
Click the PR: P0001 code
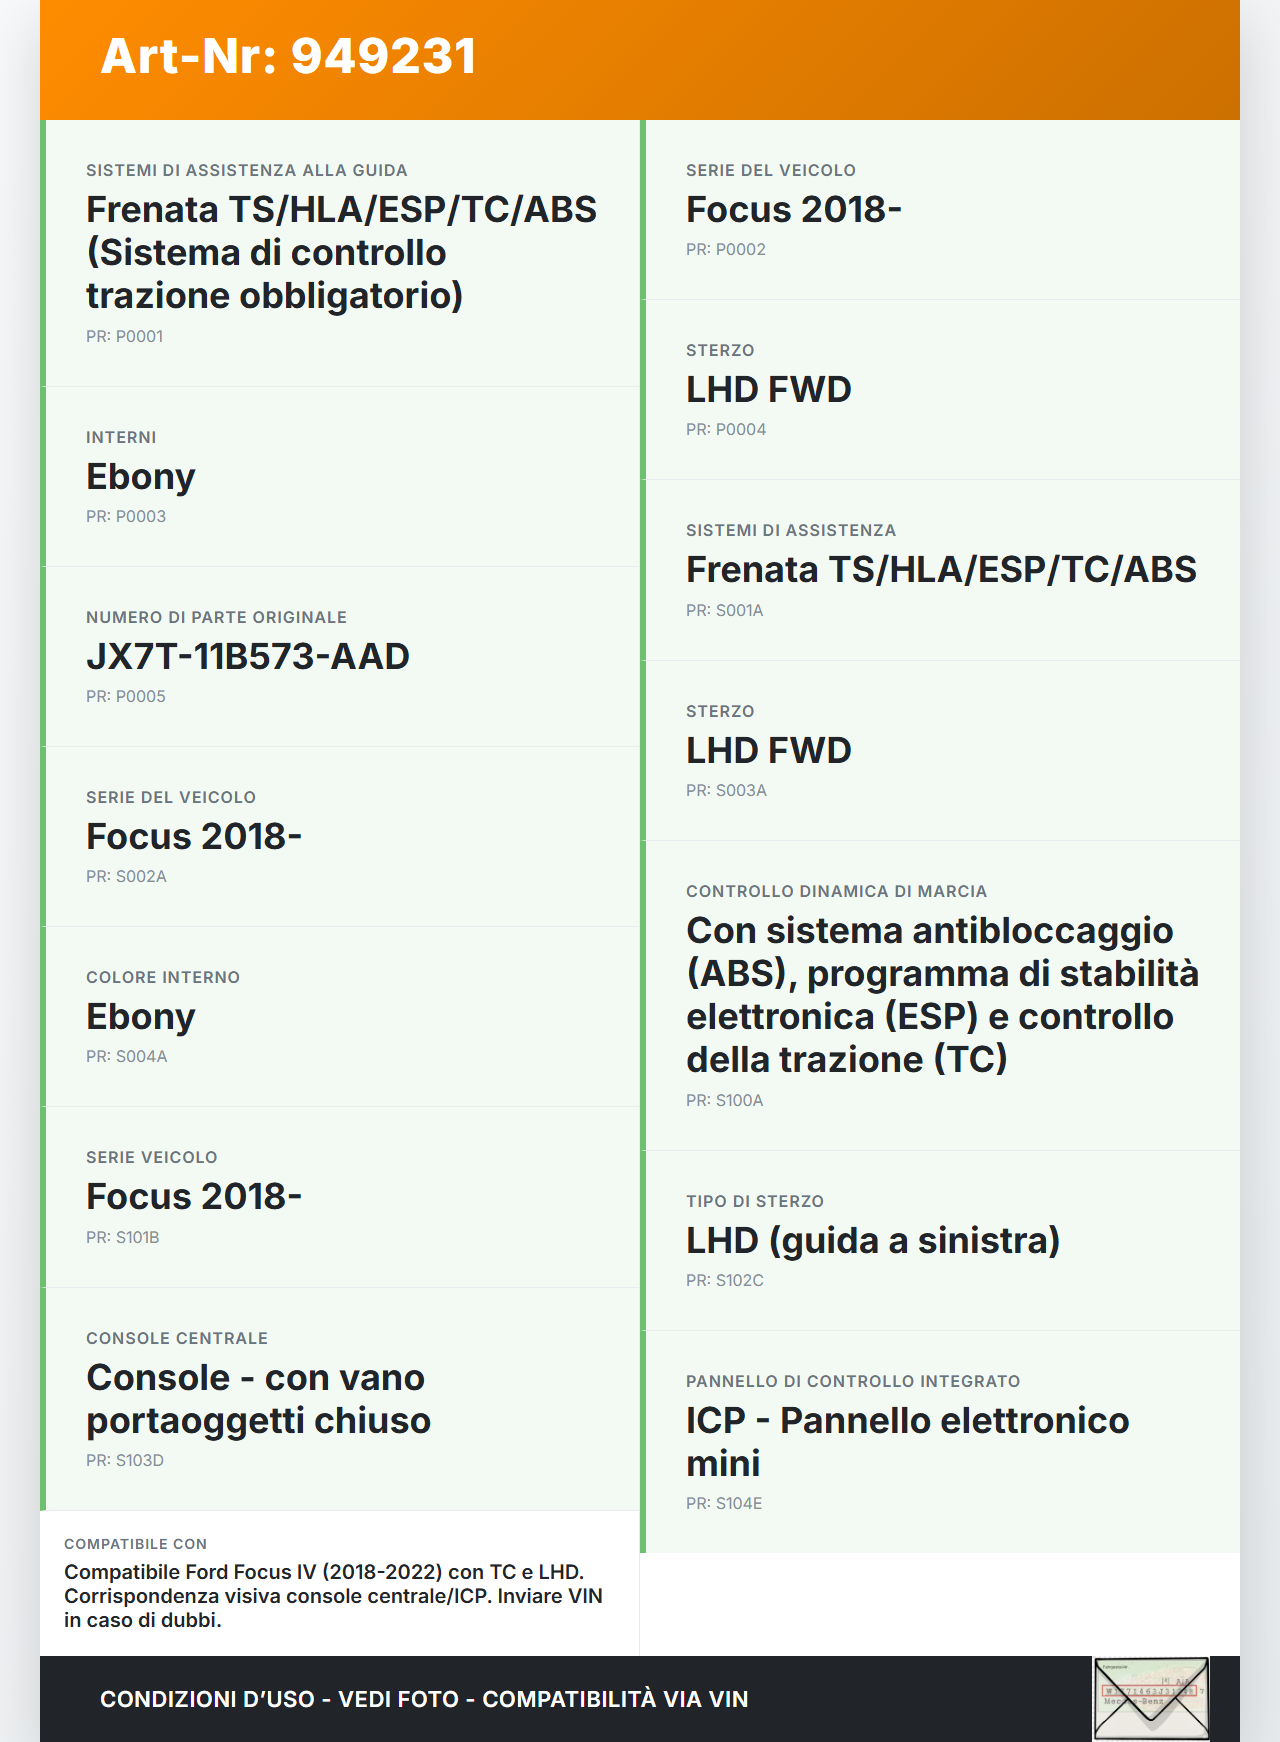(x=125, y=337)
